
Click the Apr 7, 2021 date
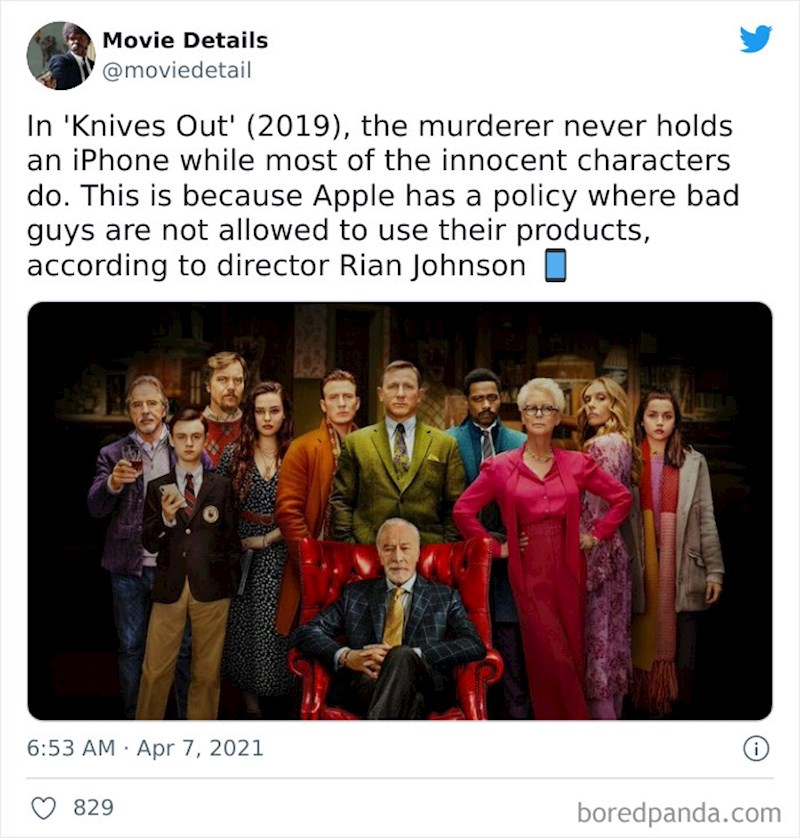tap(200, 748)
